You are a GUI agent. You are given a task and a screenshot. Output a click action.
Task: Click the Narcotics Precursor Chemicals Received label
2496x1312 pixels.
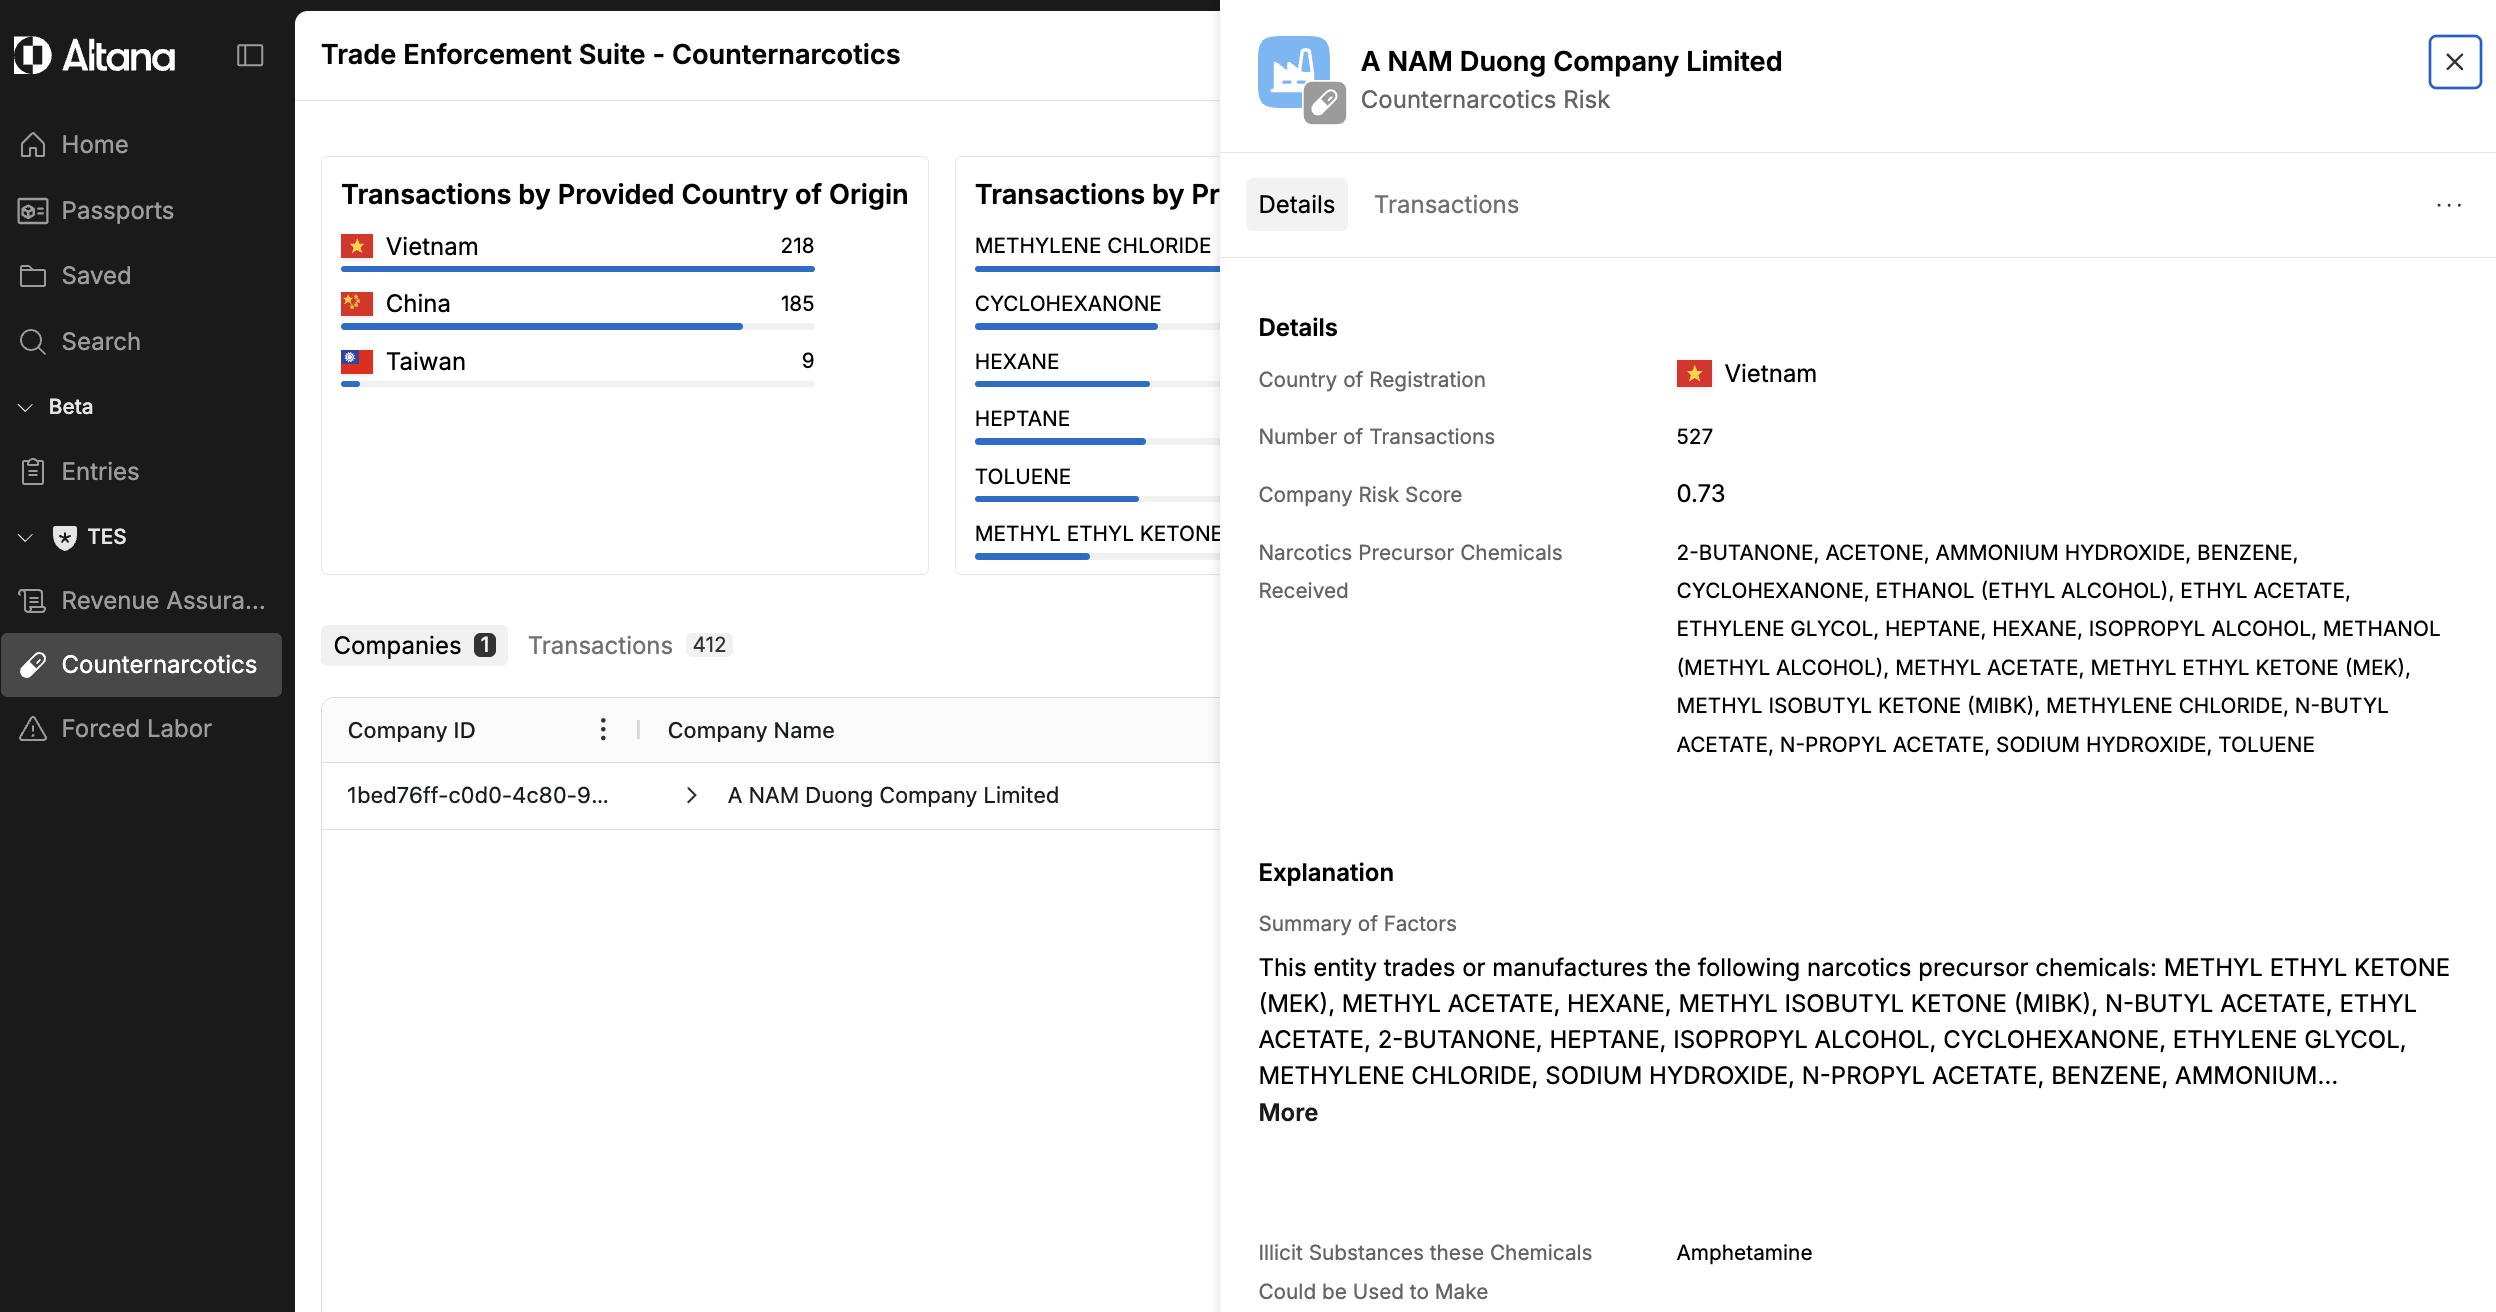1410,571
